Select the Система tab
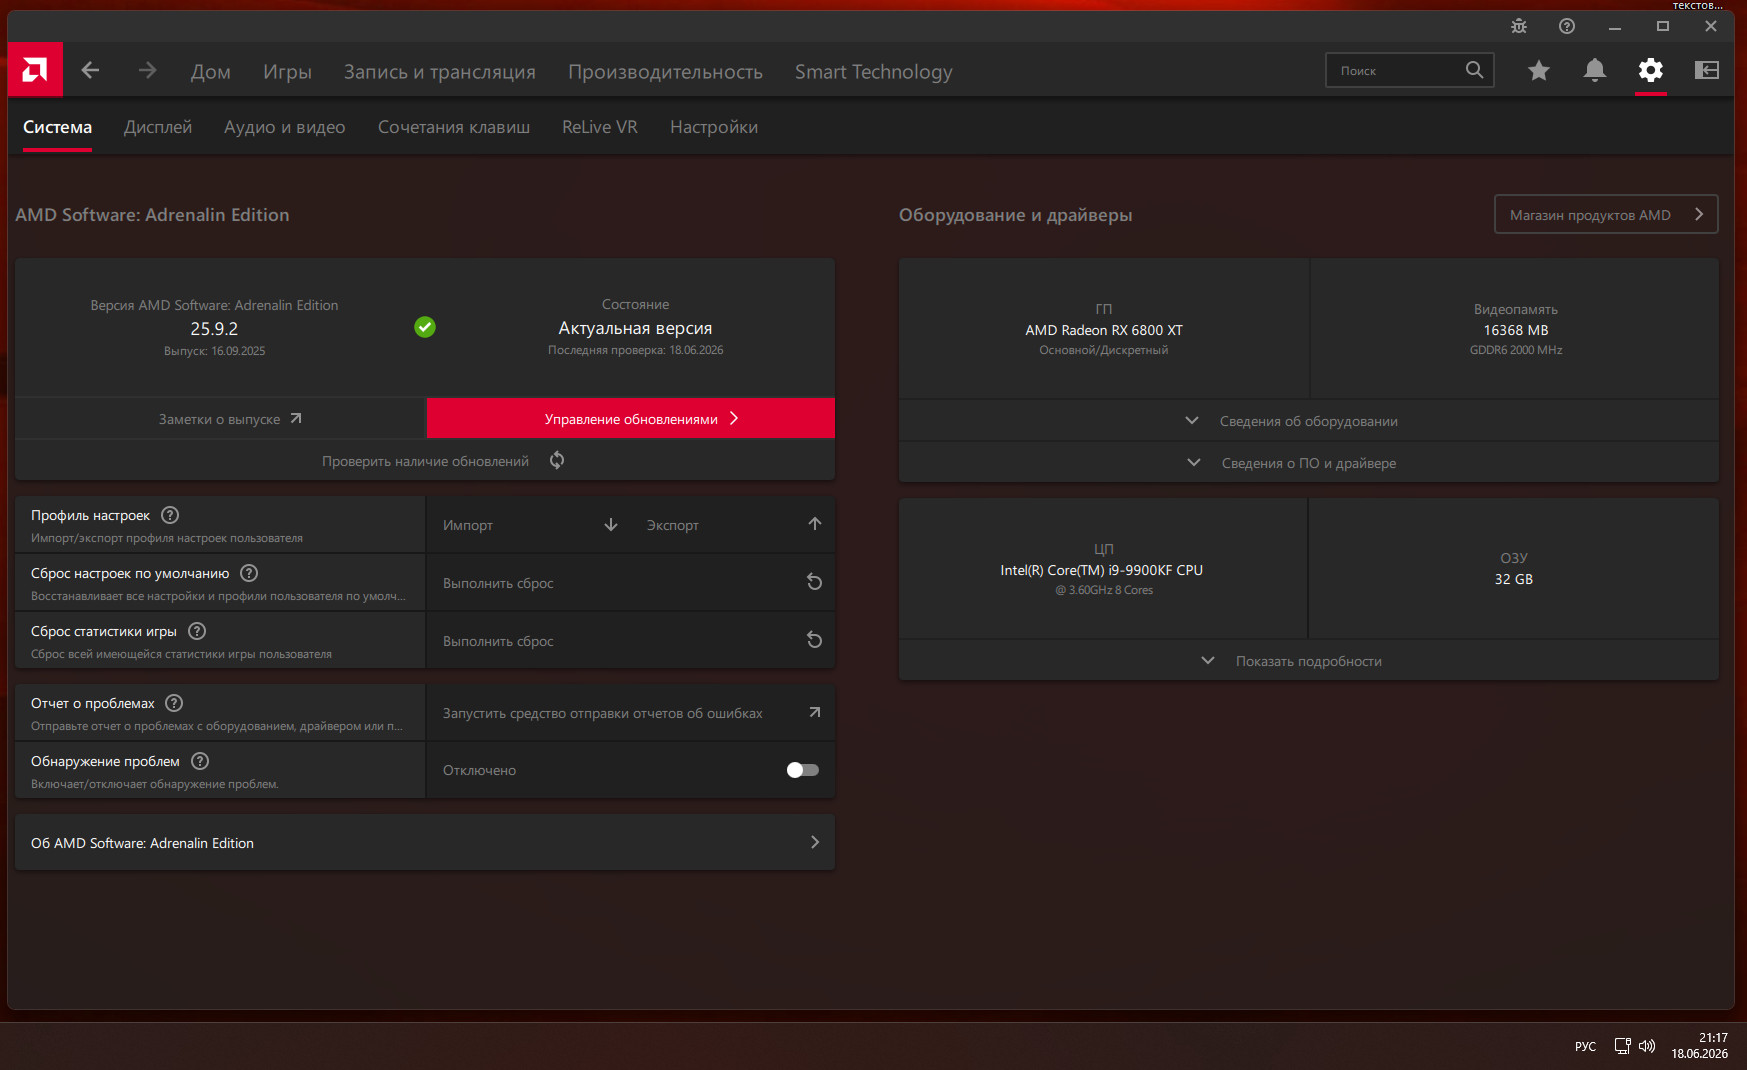Screen dimensions: 1747x1070 [58, 127]
